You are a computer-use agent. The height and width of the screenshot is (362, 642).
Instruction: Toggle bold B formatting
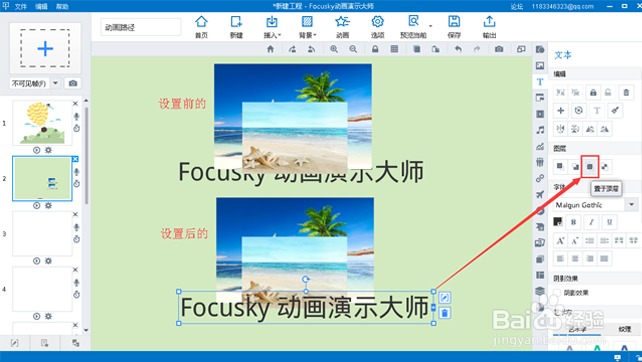coord(573,222)
